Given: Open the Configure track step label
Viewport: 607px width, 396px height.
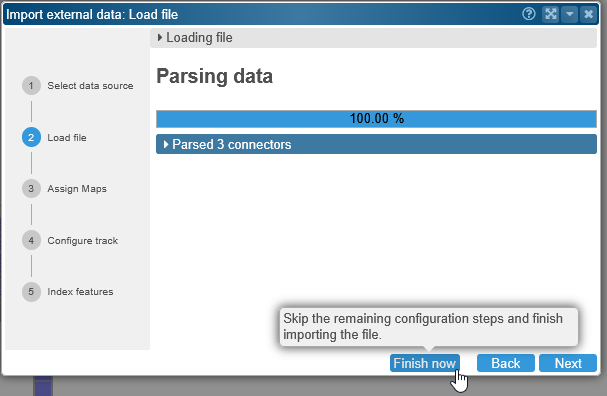Looking at the screenshot, I should pyautogui.click(x=82, y=240).
